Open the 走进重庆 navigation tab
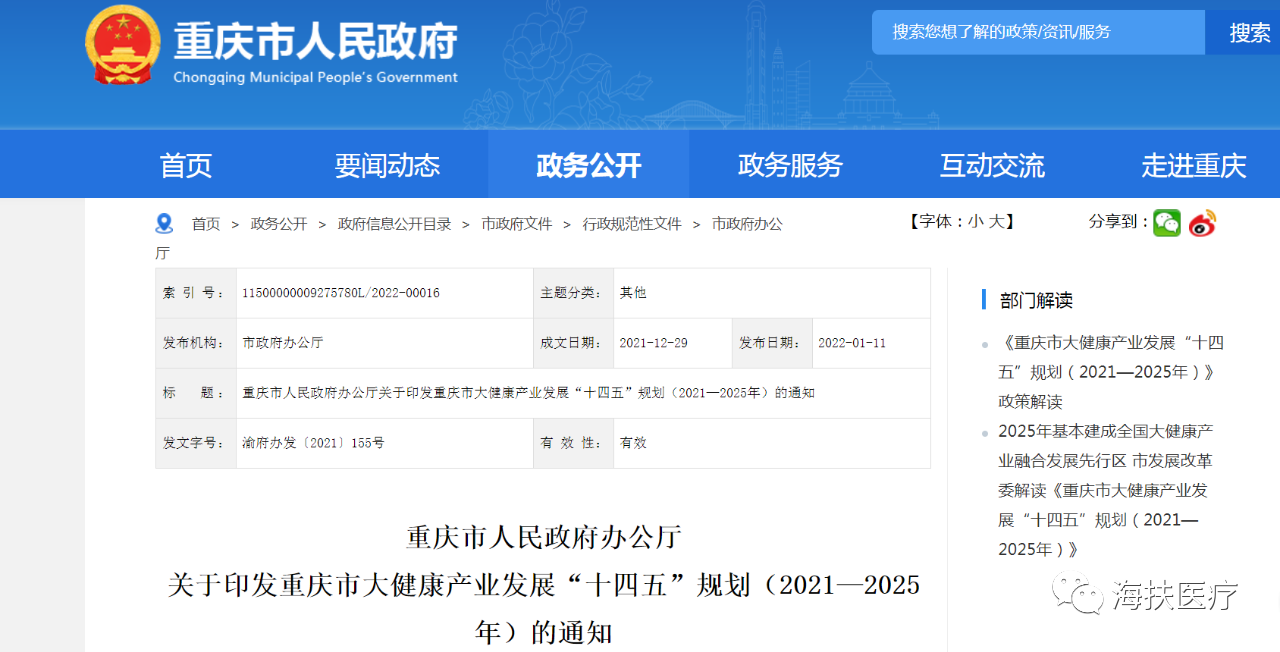The image size is (1280, 652). coord(1193,165)
